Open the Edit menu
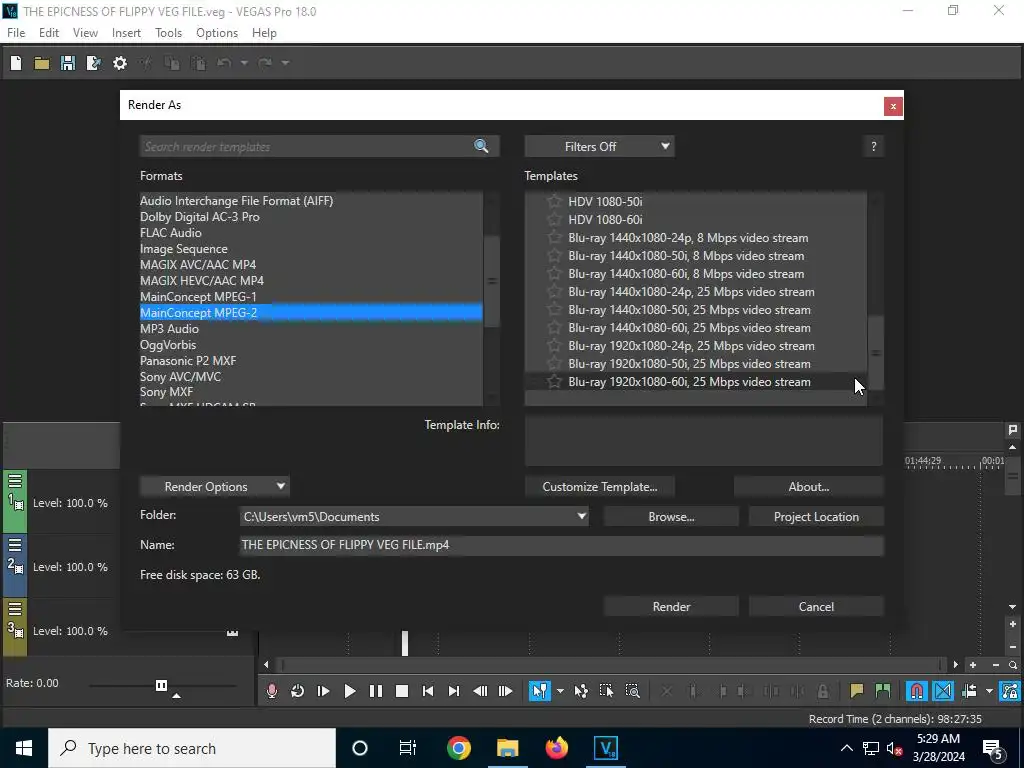The image size is (1024, 768). [x=49, y=33]
